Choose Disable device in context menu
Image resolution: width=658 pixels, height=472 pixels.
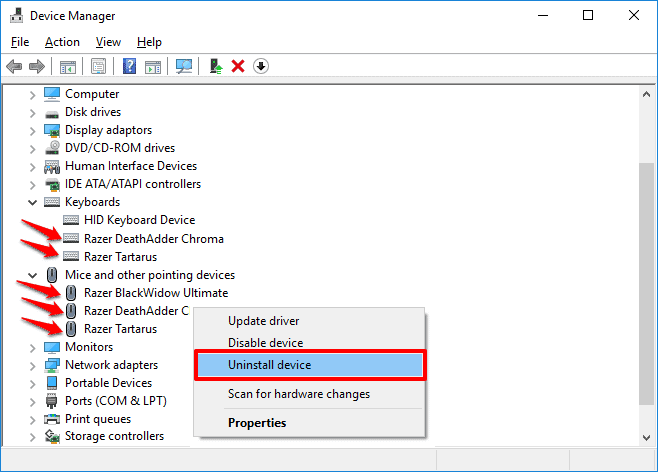click(x=310, y=343)
